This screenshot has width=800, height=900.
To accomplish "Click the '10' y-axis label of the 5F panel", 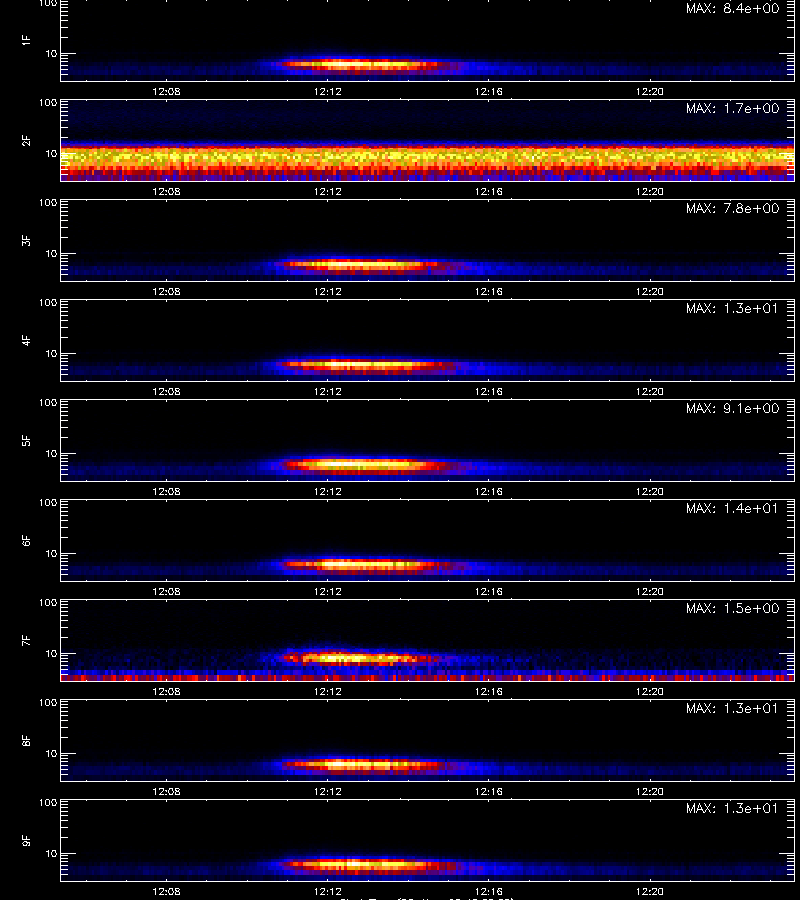I will (52, 453).
